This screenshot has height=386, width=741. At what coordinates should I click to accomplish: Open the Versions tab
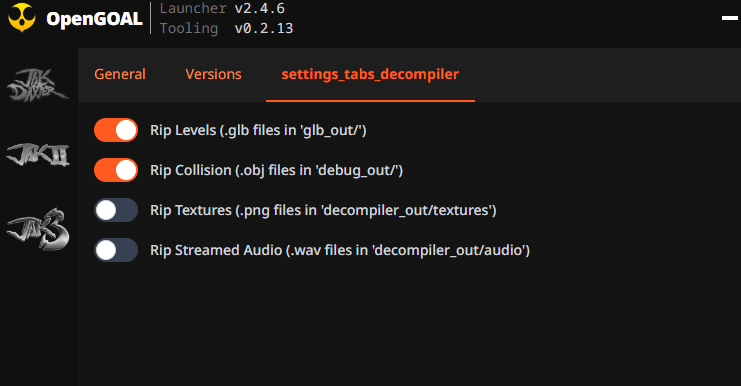[x=213, y=74]
